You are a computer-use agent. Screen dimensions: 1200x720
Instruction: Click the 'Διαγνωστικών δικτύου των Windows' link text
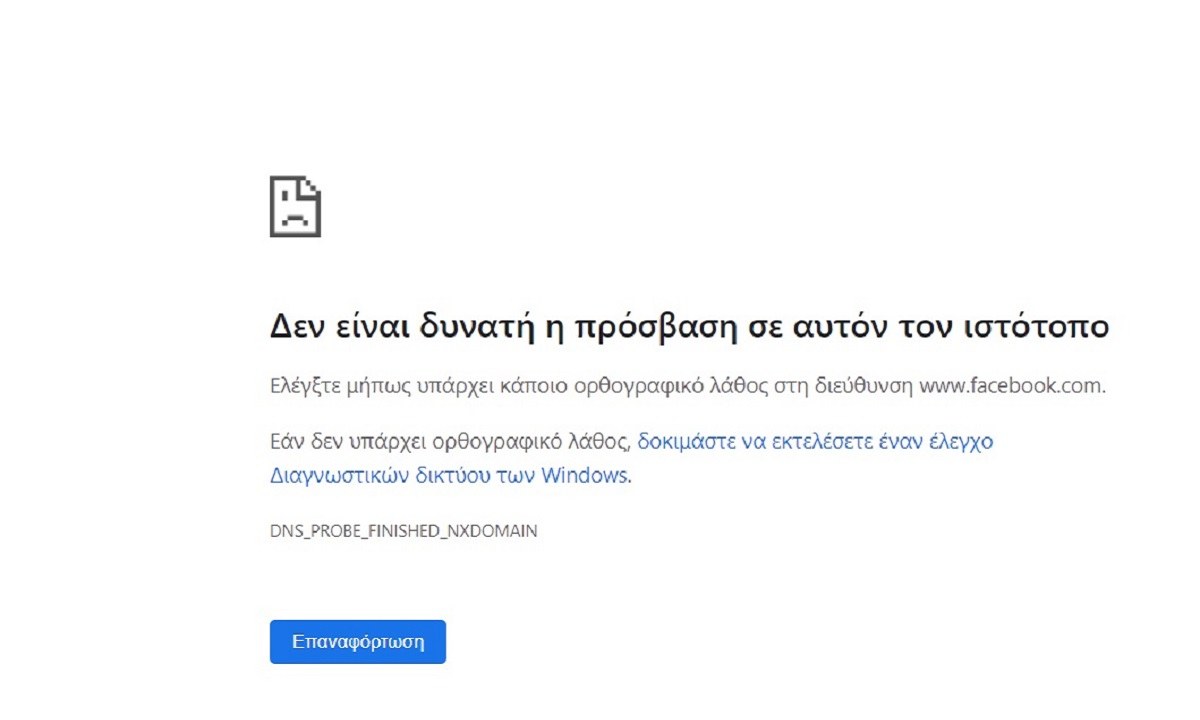point(450,476)
